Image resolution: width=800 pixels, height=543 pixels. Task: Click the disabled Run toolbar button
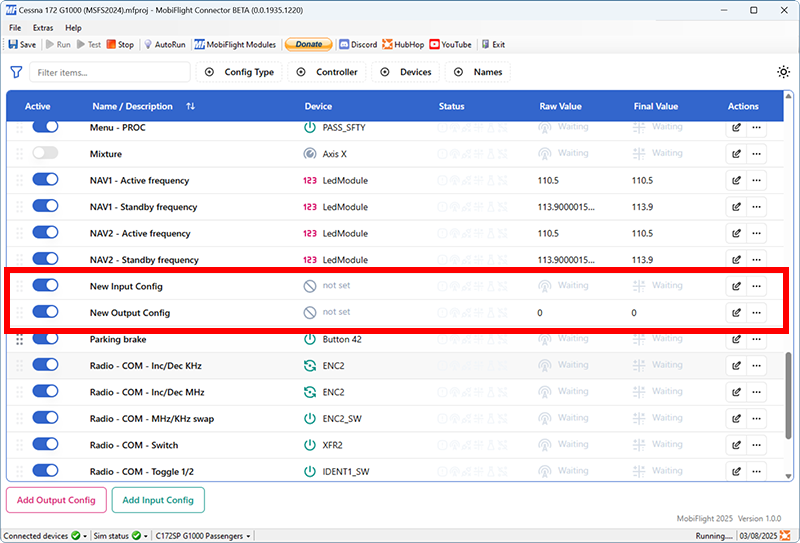coord(58,44)
